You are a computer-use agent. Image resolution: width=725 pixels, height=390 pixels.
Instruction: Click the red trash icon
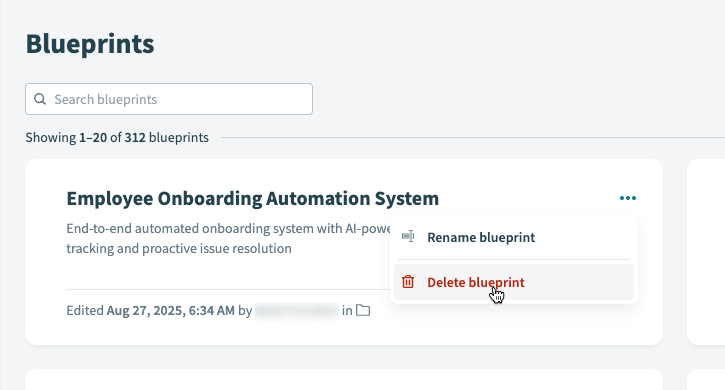[408, 282]
